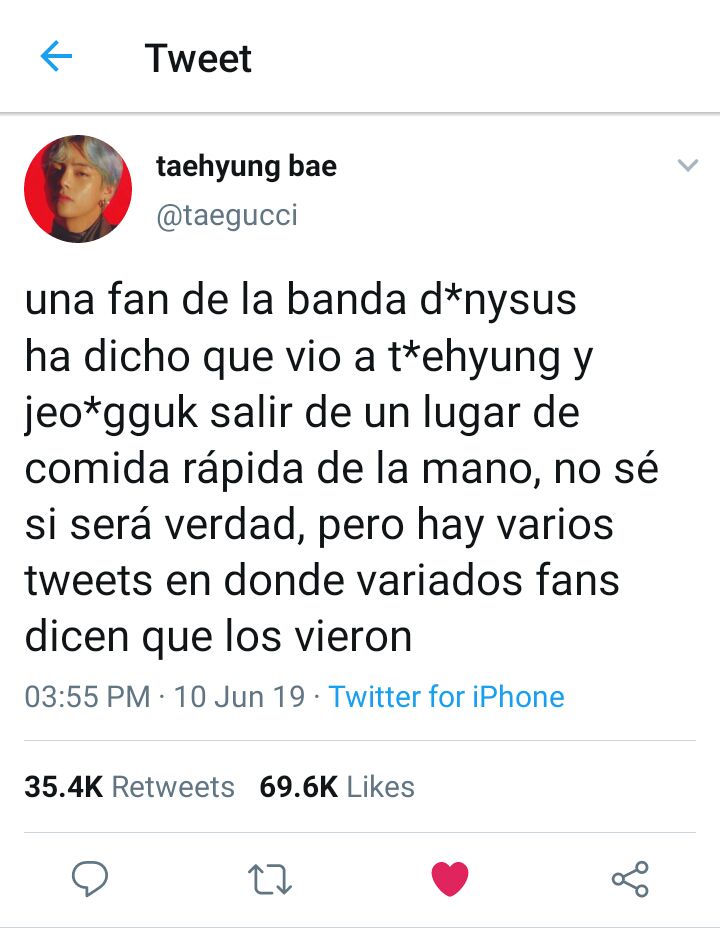The width and height of the screenshot is (720, 932).
Task: Tap the word Likes label
Action: (x=381, y=786)
